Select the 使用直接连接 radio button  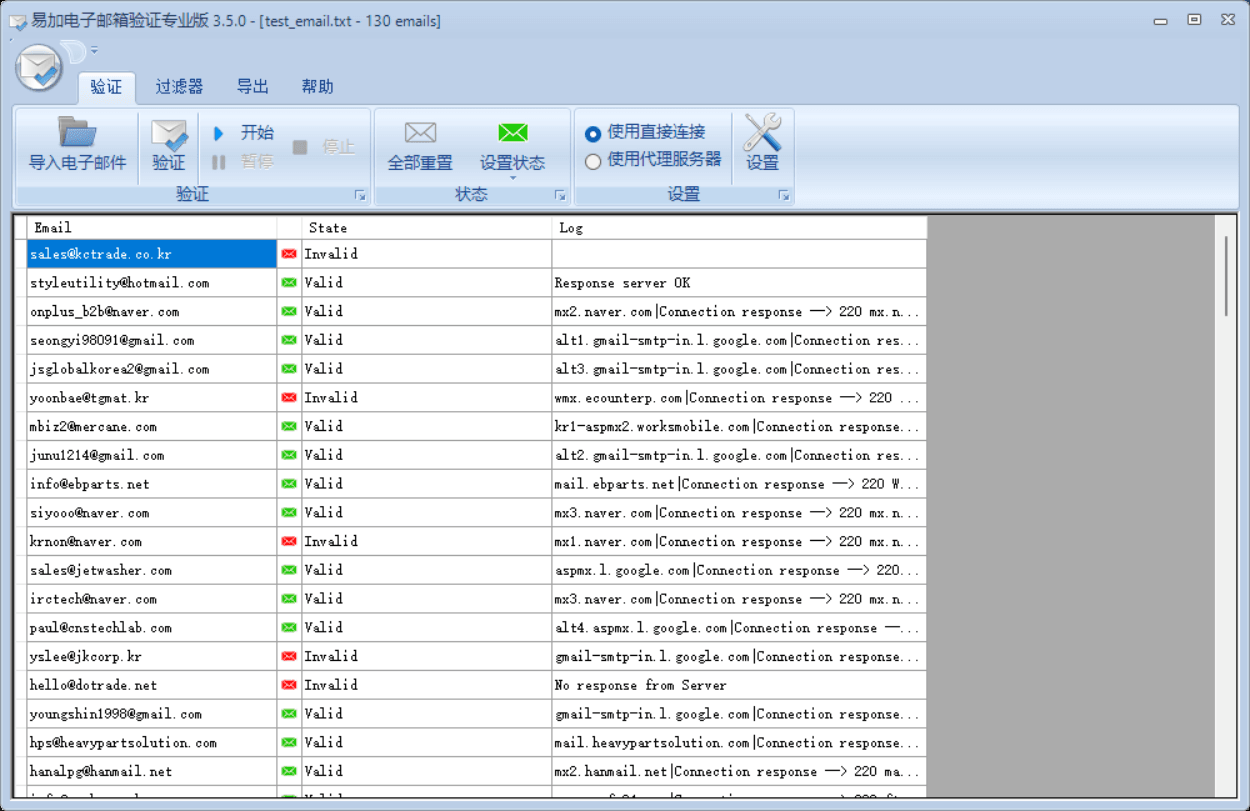593,133
